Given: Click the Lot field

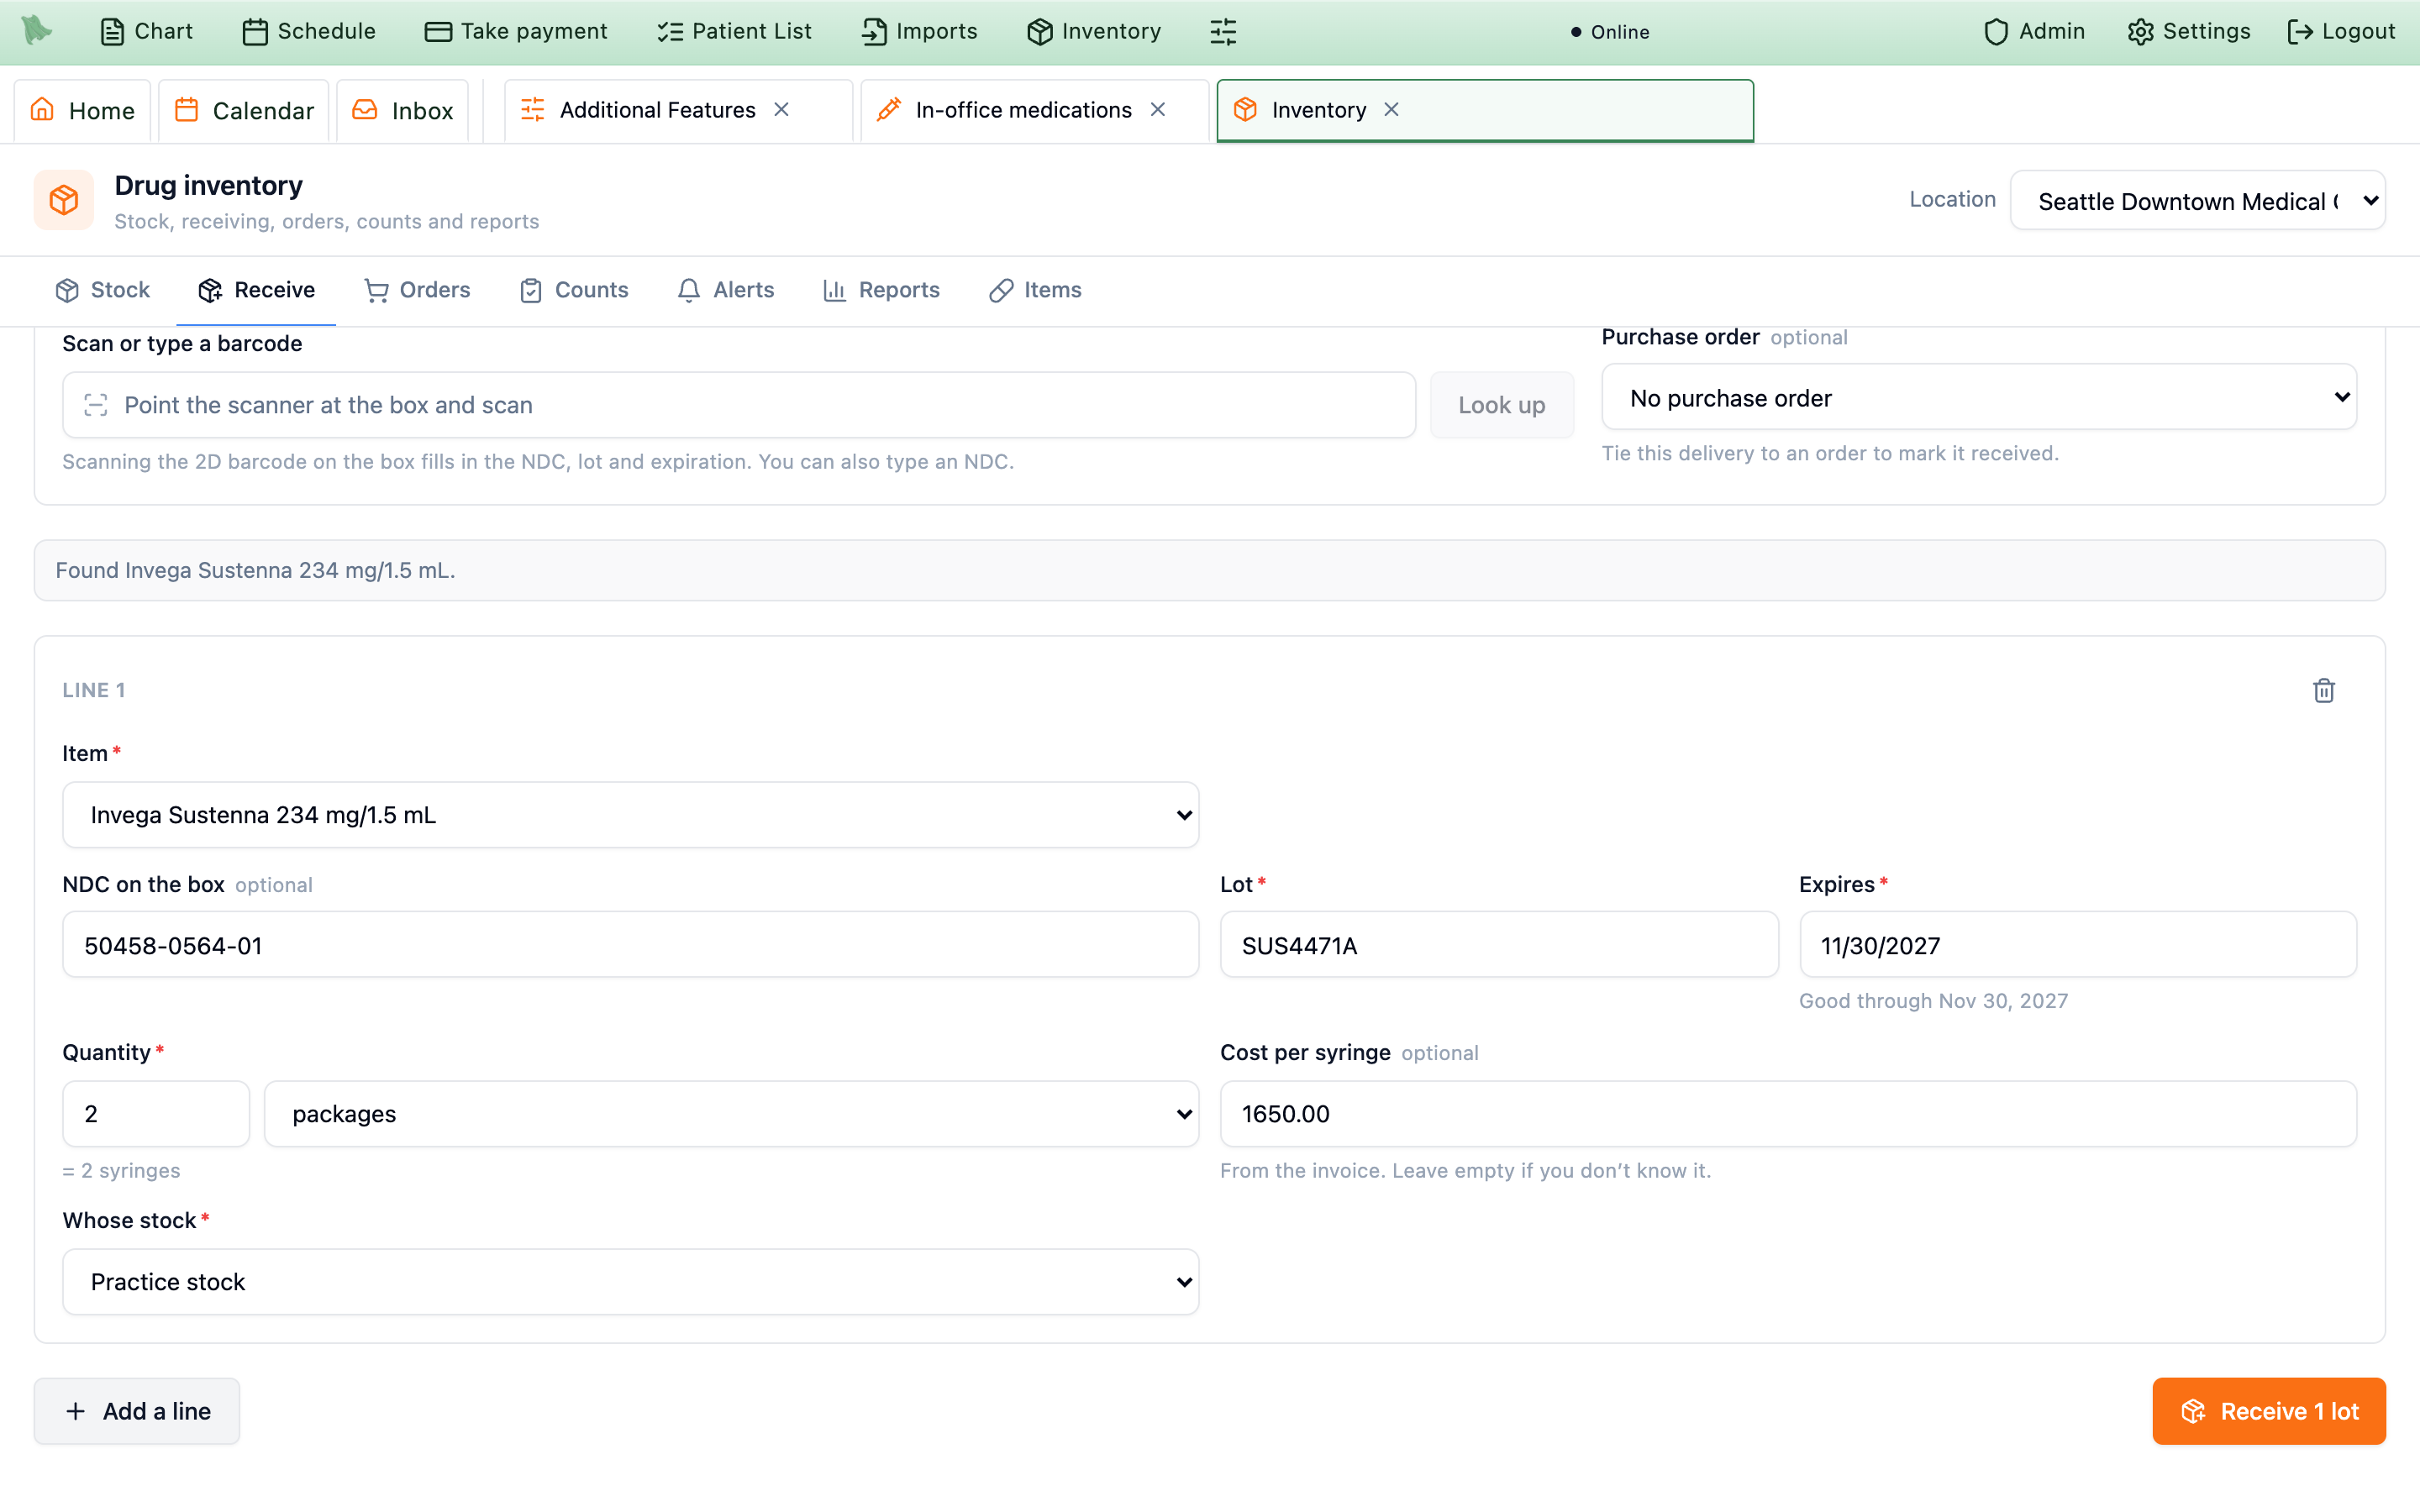Looking at the screenshot, I should 1499,945.
